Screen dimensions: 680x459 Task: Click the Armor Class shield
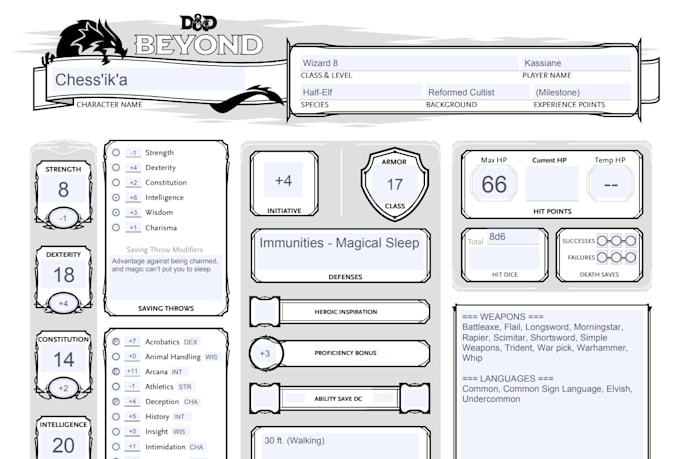coord(395,184)
